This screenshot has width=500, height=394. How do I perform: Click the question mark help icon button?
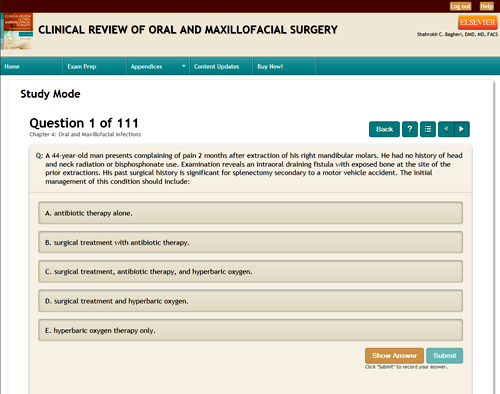point(410,129)
